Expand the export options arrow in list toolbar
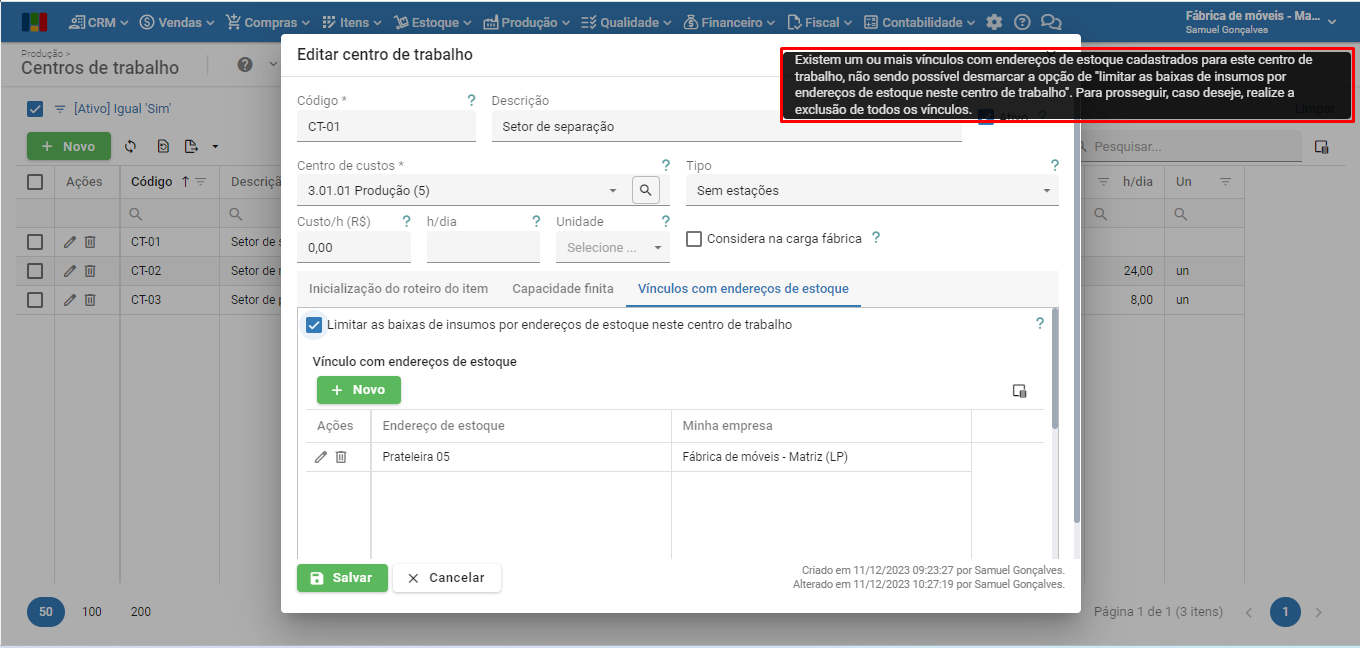 click(x=216, y=147)
